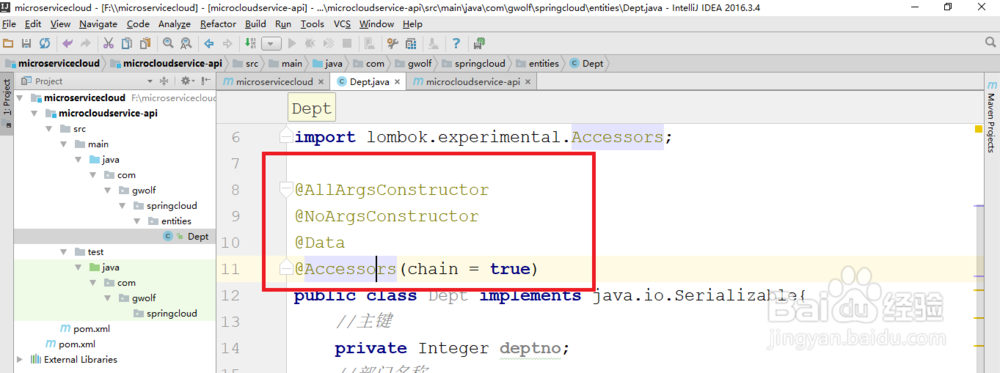The height and width of the screenshot is (373, 1000).
Task: Click the grey Redo arrow
Action: [85, 43]
